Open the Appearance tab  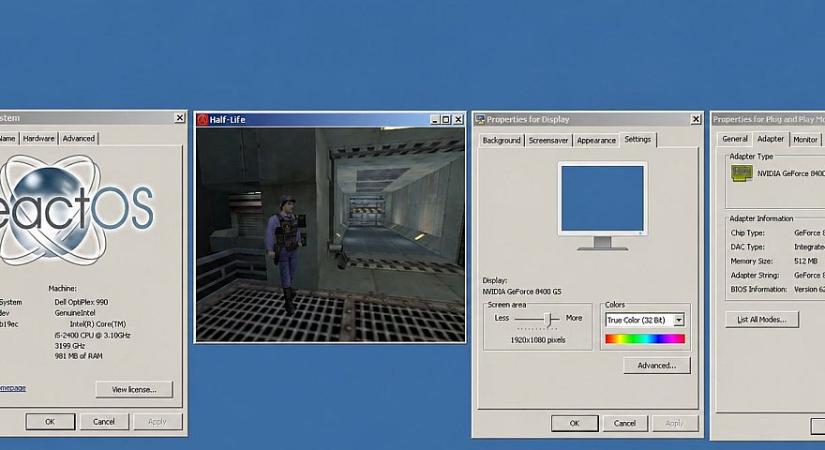pyautogui.click(x=596, y=141)
